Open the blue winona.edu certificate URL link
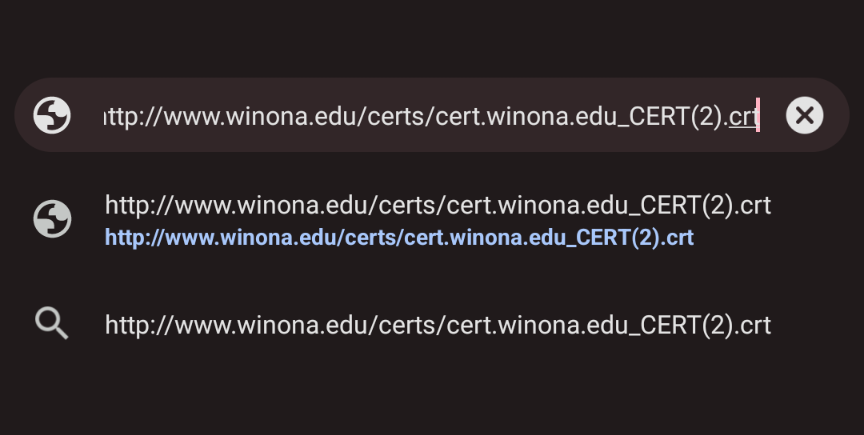 (399, 239)
